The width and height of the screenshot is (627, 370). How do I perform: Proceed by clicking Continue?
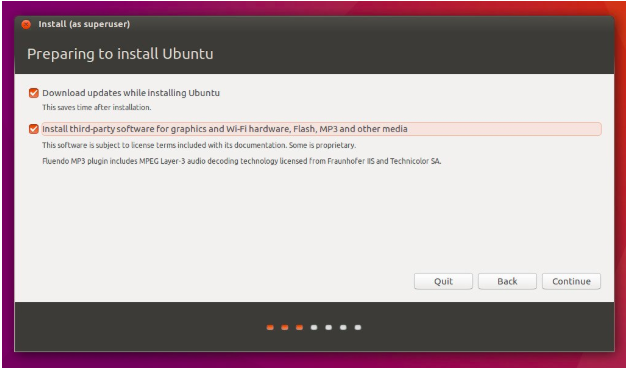point(571,281)
